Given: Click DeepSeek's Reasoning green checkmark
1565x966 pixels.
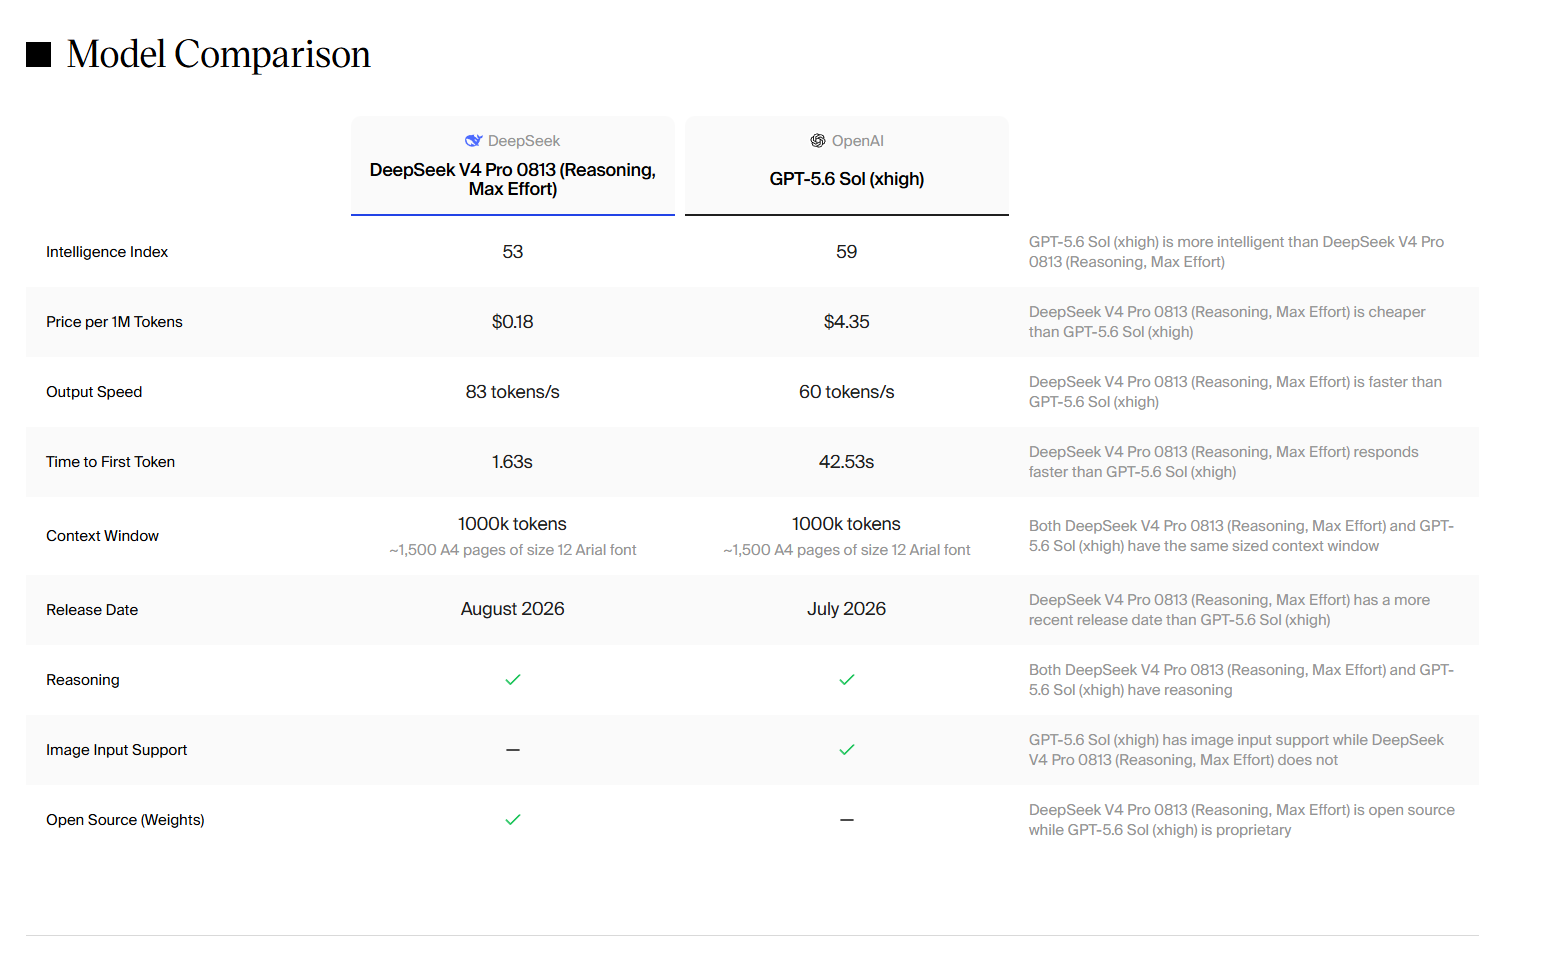Looking at the screenshot, I should click(x=513, y=680).
